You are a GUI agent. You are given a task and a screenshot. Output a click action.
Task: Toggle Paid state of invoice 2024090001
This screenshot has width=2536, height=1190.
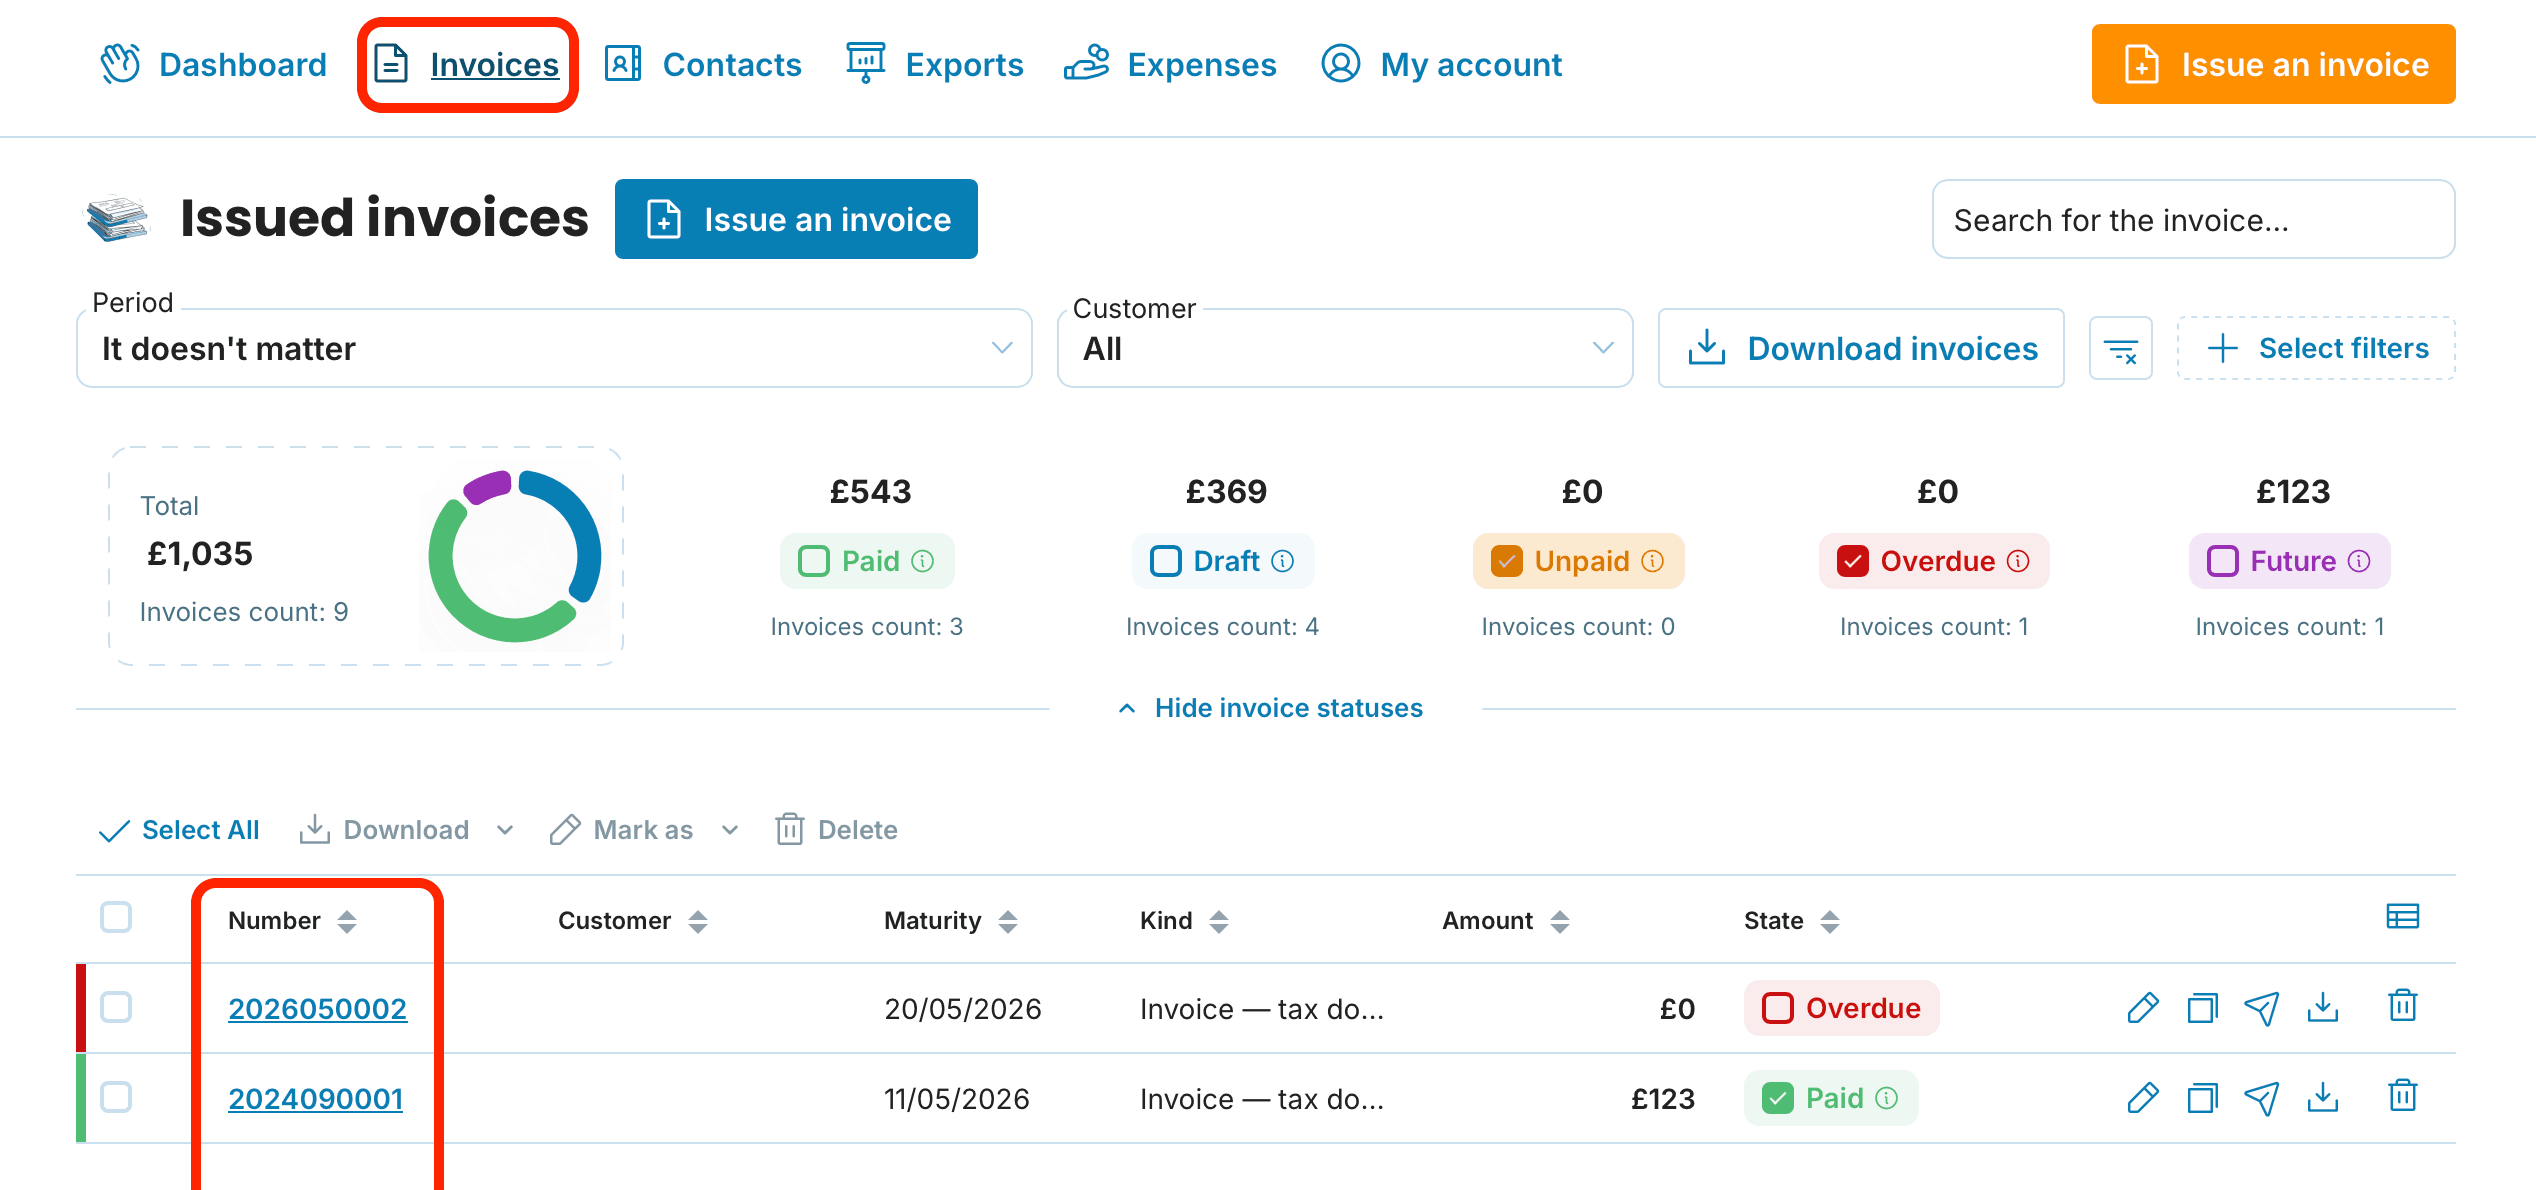click(1777, 1098)
